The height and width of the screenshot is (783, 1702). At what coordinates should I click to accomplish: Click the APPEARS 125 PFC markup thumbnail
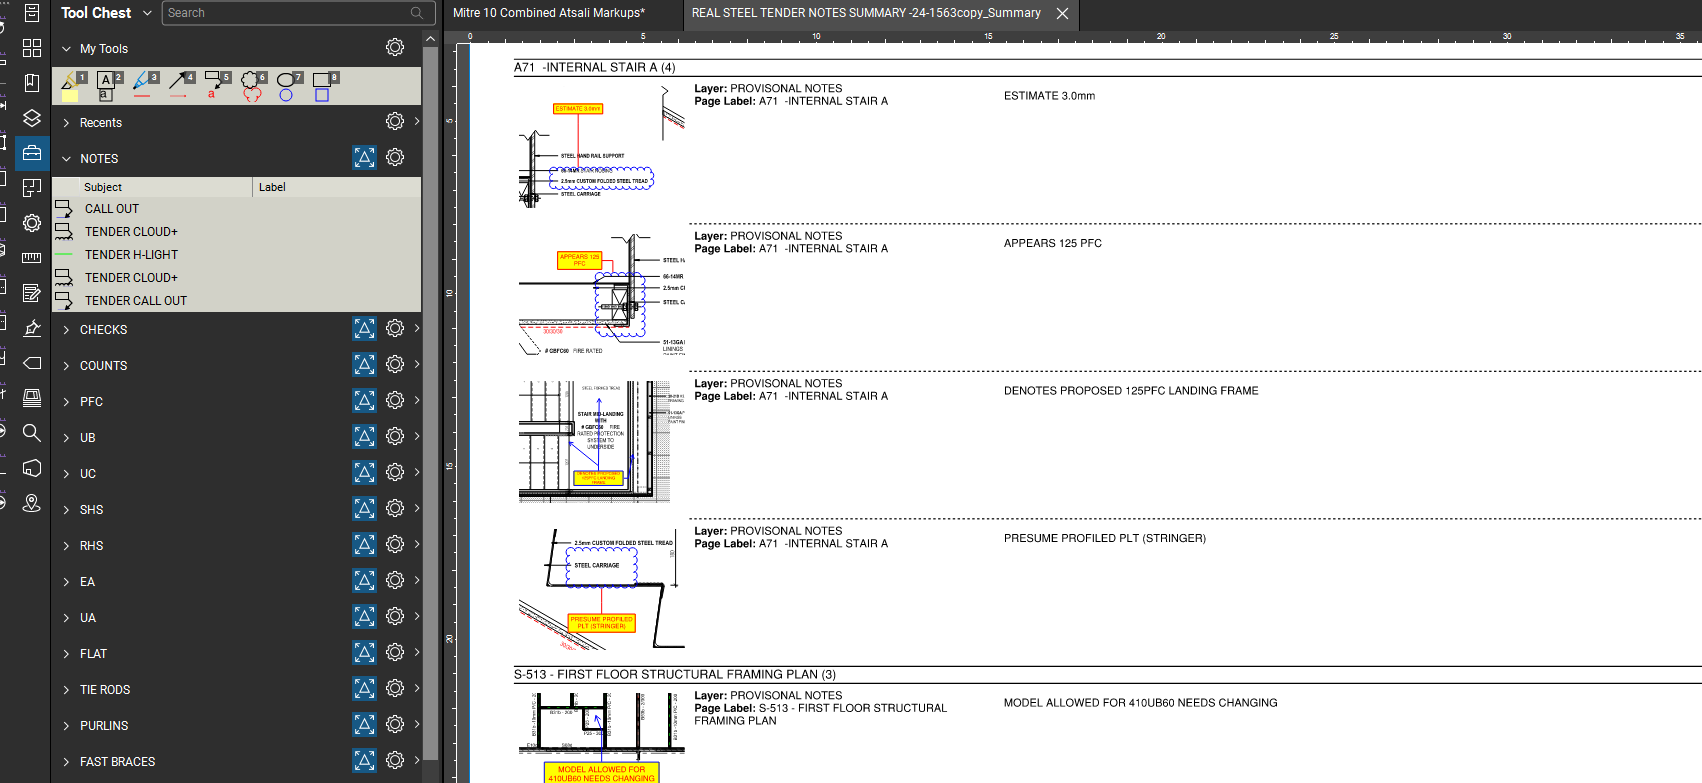click(x=601, y=295)
